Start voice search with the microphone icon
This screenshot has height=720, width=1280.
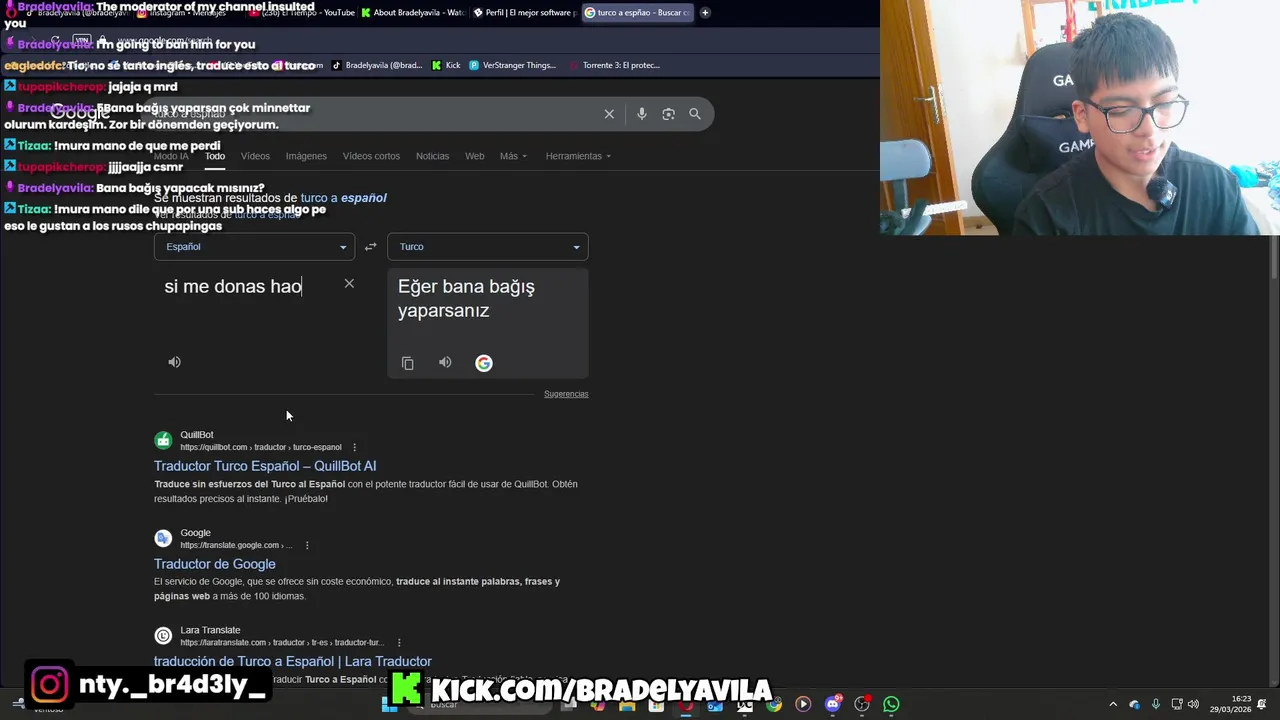coord(642,114)
